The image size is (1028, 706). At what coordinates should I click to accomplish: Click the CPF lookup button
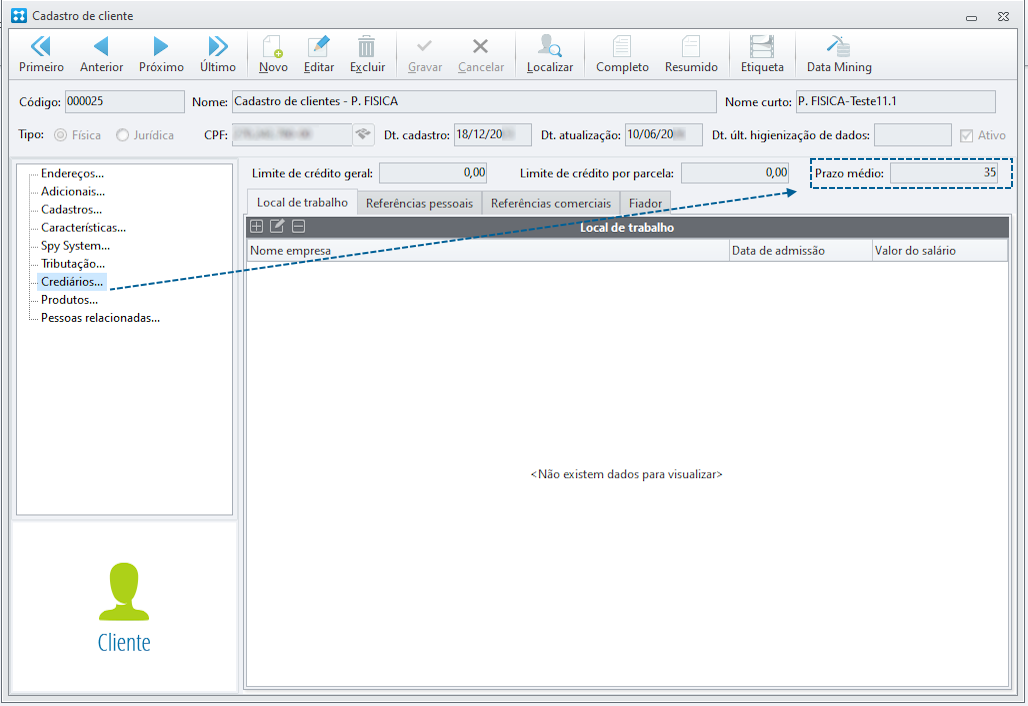click(x=363, y=135)
